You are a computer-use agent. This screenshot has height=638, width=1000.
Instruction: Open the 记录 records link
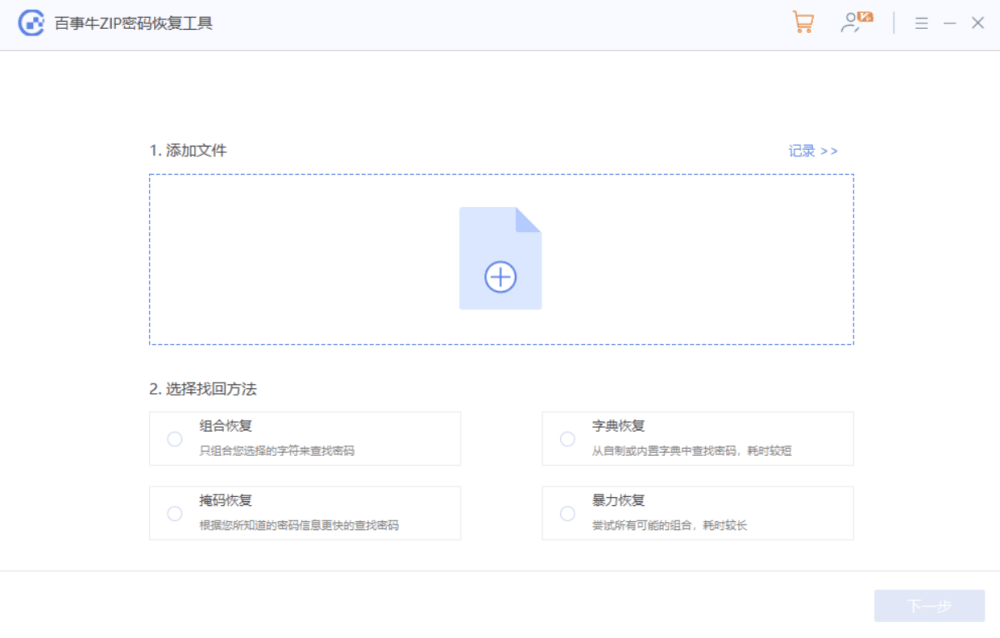(x=800, y=149)
